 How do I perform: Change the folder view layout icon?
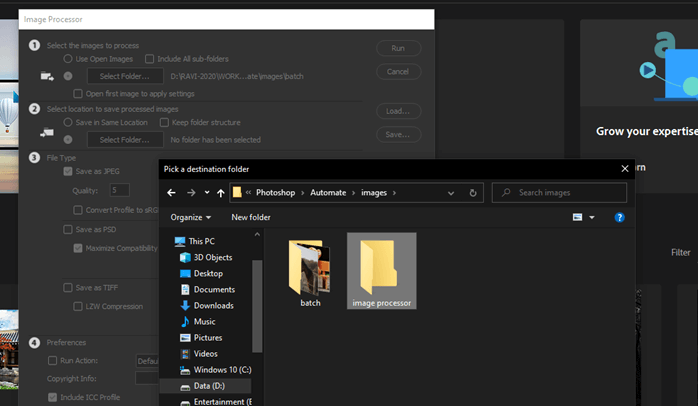(x=577, y=217)
